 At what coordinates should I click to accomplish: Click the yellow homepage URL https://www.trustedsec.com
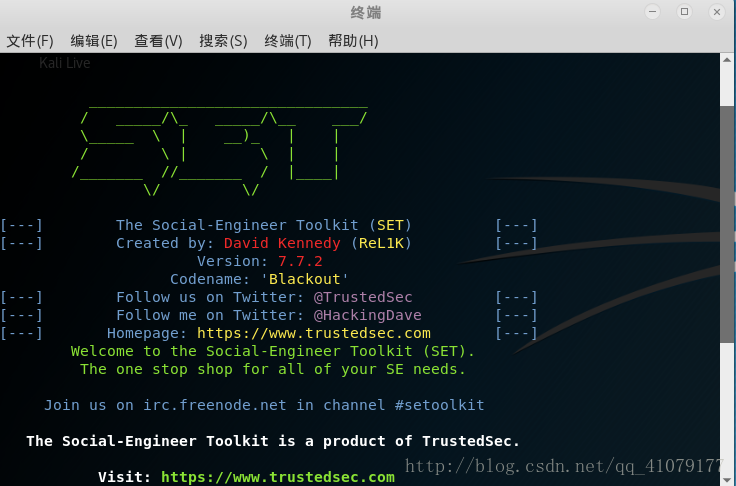click(314, 333)
